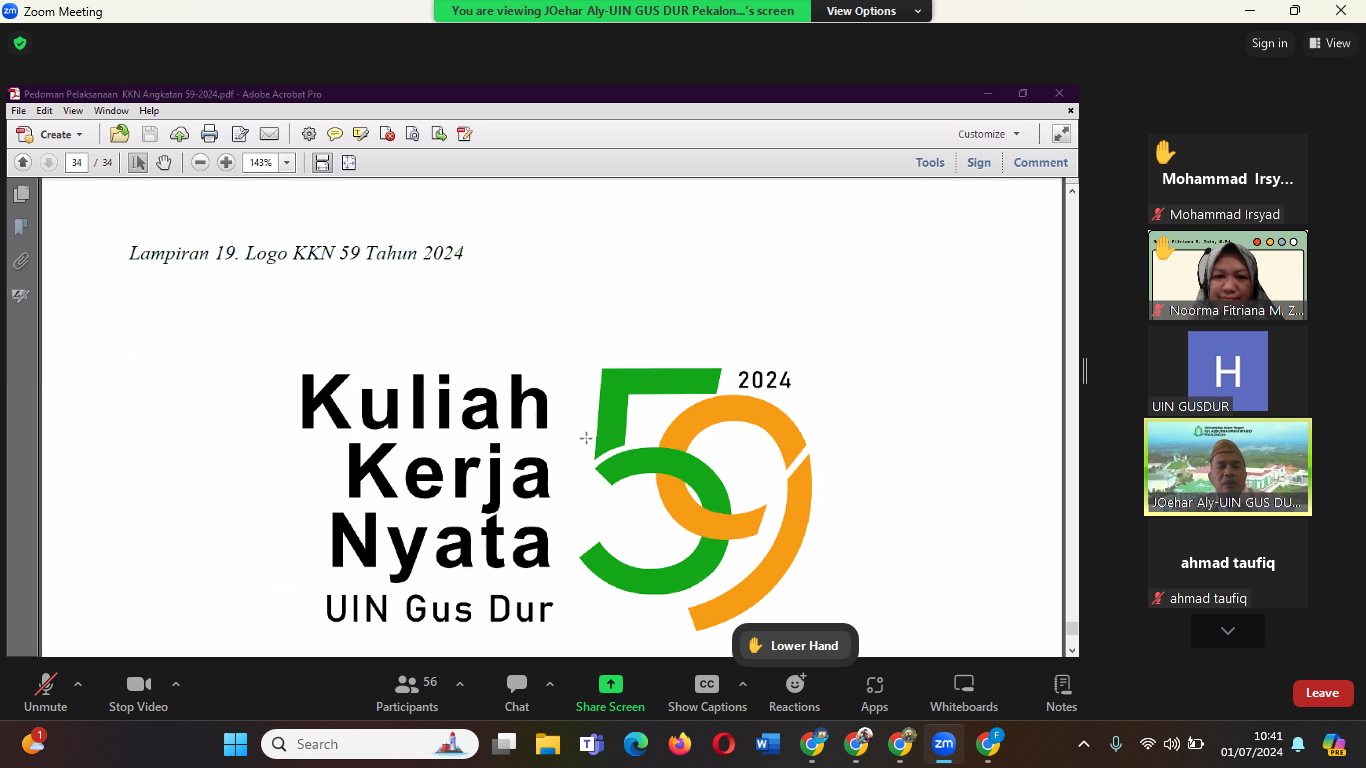Open Acrobat Help menu
This screenshot has width=1366, height=768.
pyautogui.click(x=149, y=111)
